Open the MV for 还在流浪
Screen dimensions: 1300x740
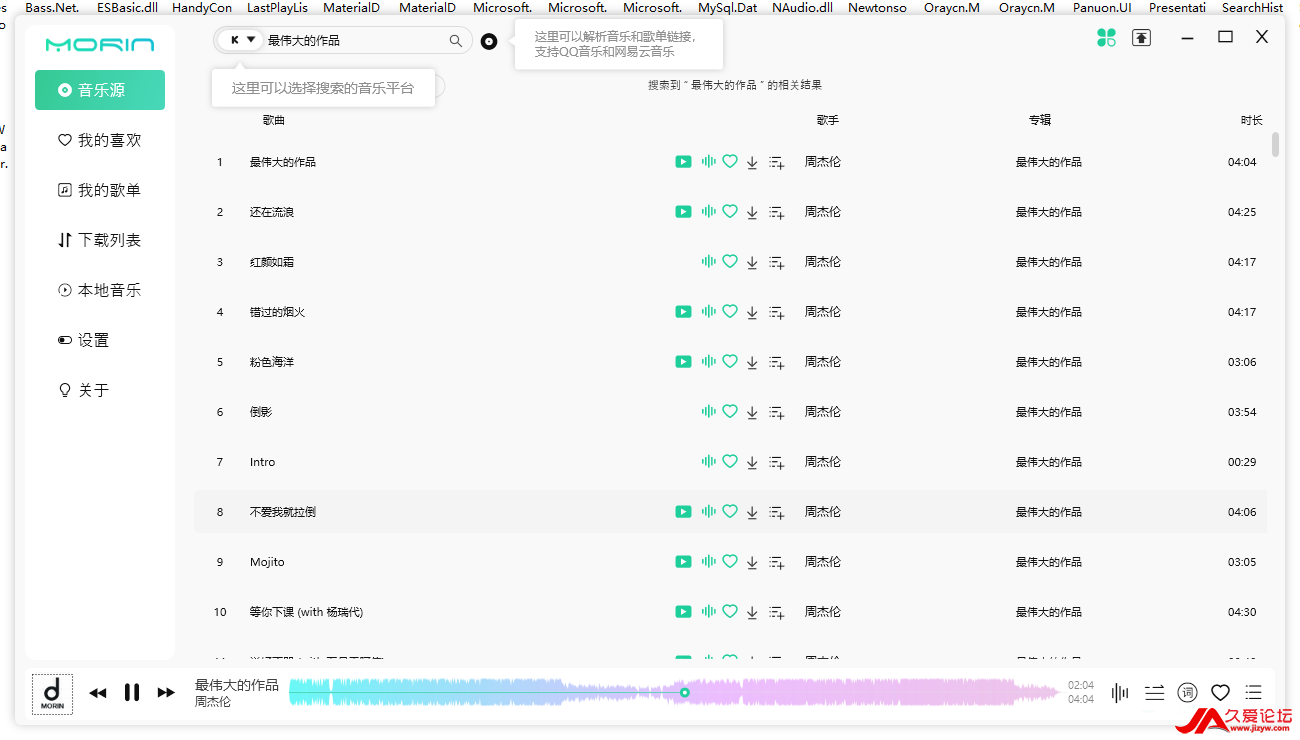click(683, 212)
